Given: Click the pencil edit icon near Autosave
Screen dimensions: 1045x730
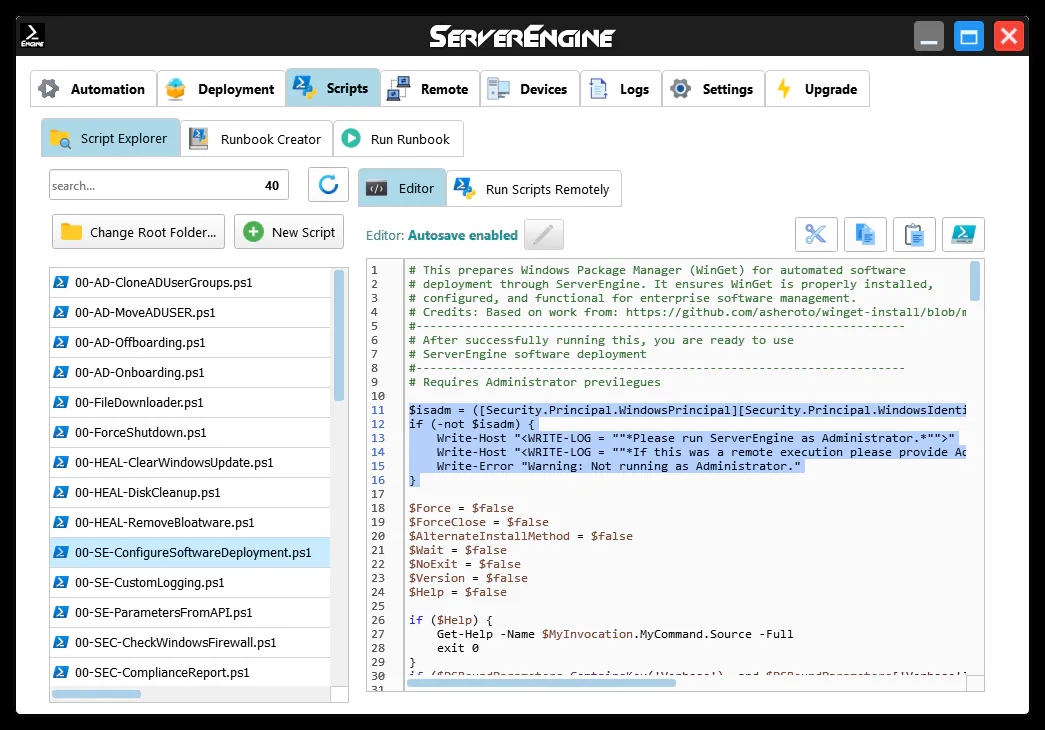Looking at the screenshot, I should click(544, 235).
